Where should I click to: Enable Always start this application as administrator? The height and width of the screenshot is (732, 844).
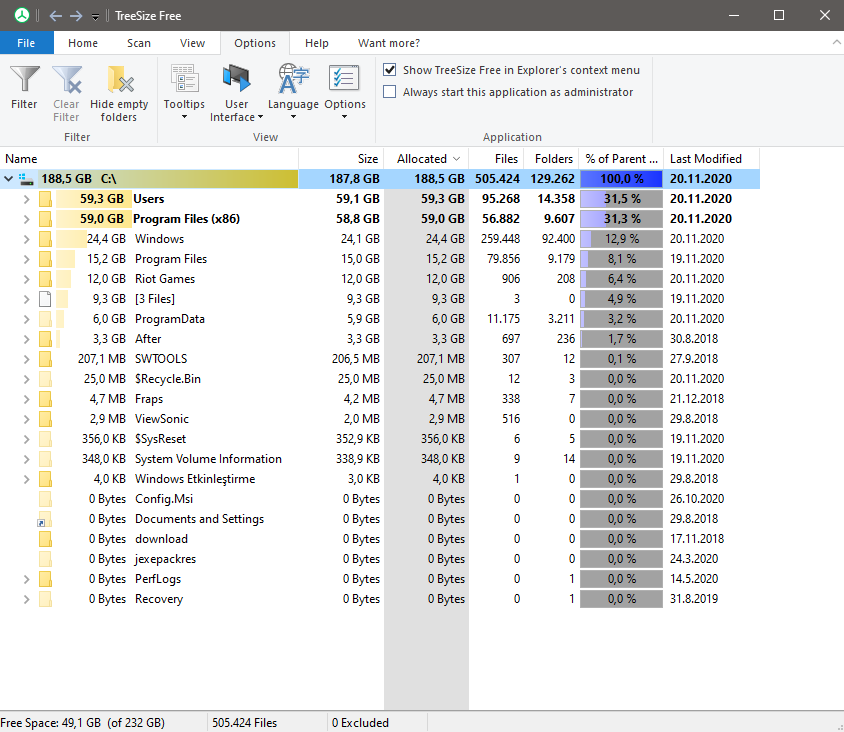pos(390,92)
